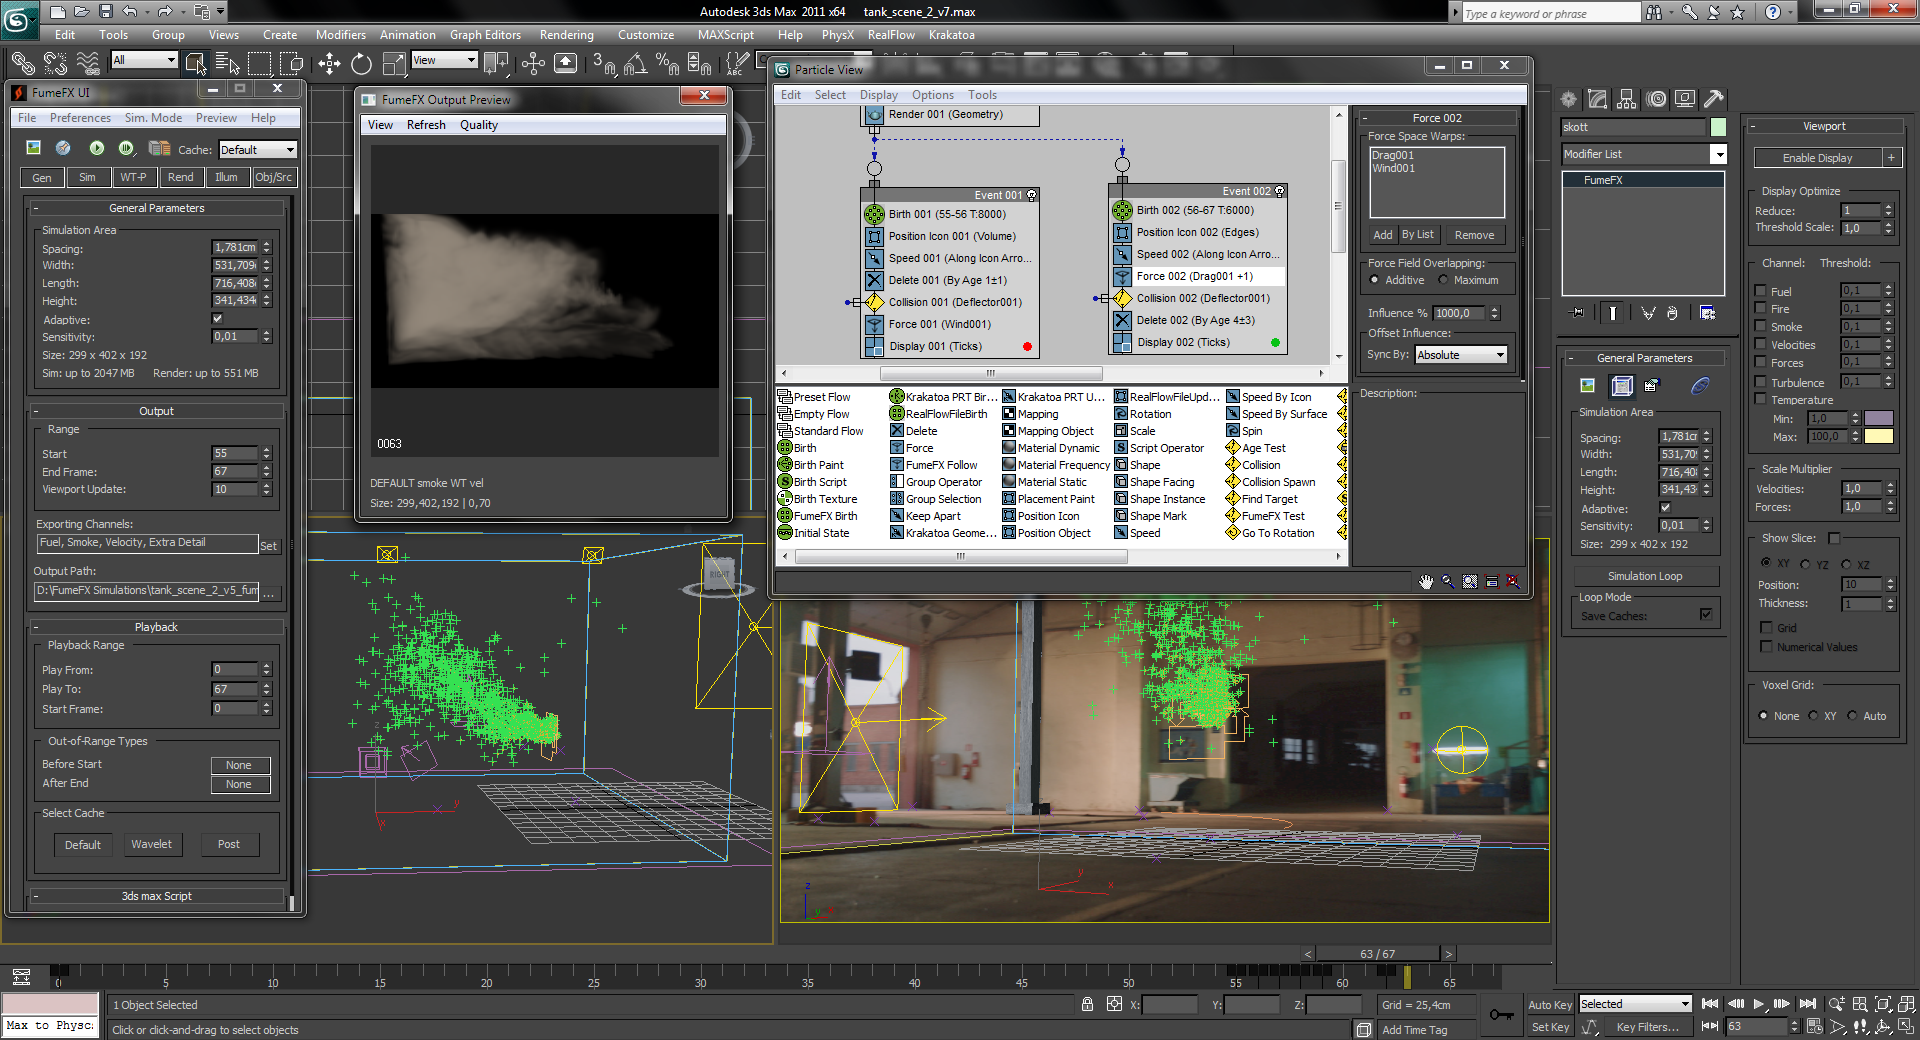Open the Graph Editors menu

[x=485, y=34]
